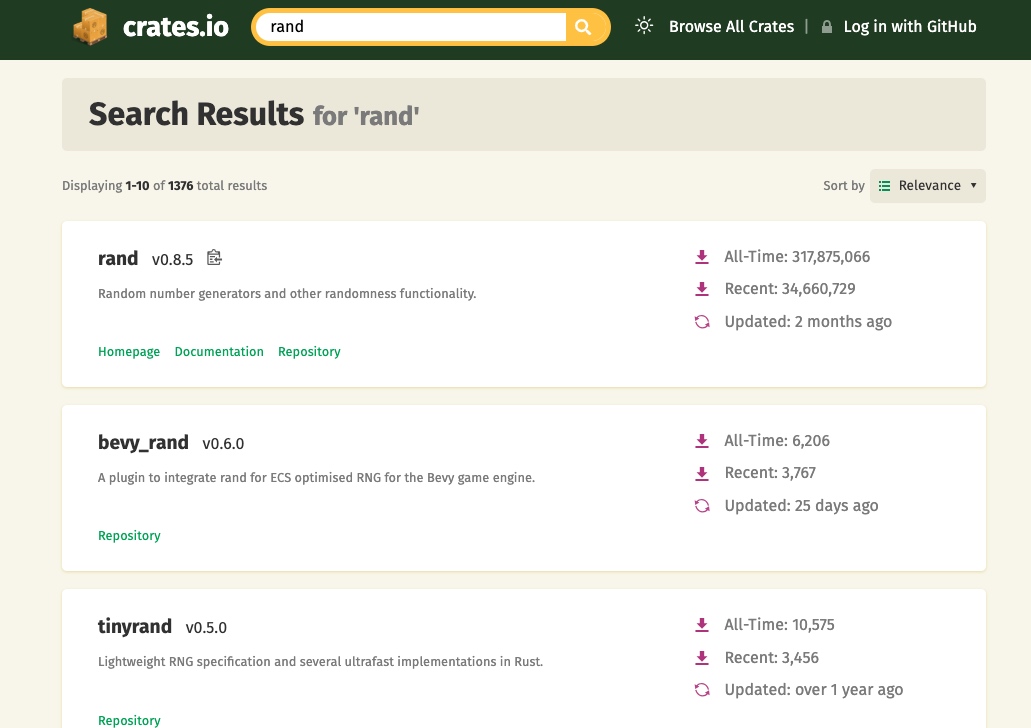The height and width of the screenshot is (728, 1031).
Task: Click the bevy_rand description text
Action: 316,478
